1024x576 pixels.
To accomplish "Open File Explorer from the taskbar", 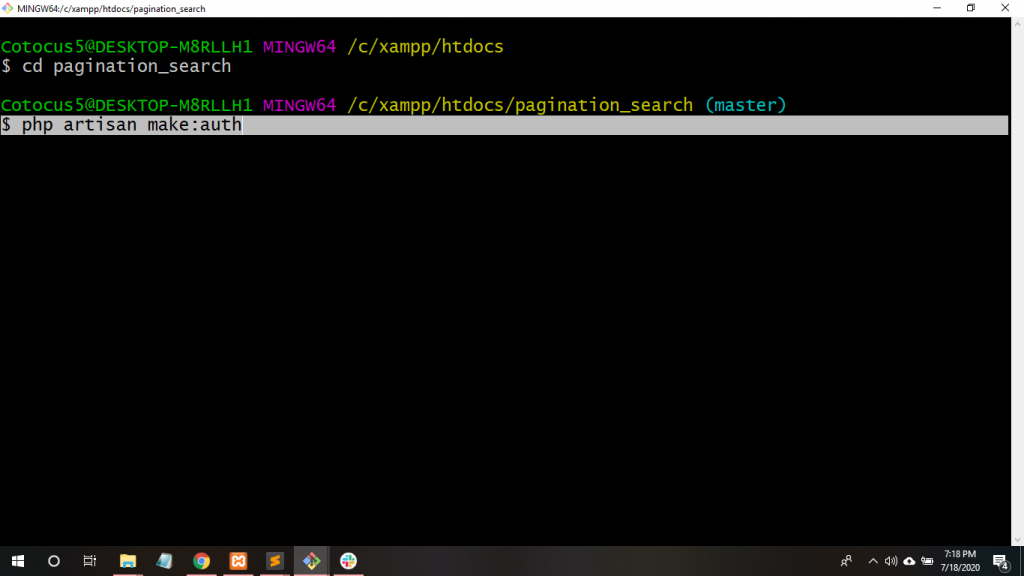I will pyautogui.click(x=128, y=561).
